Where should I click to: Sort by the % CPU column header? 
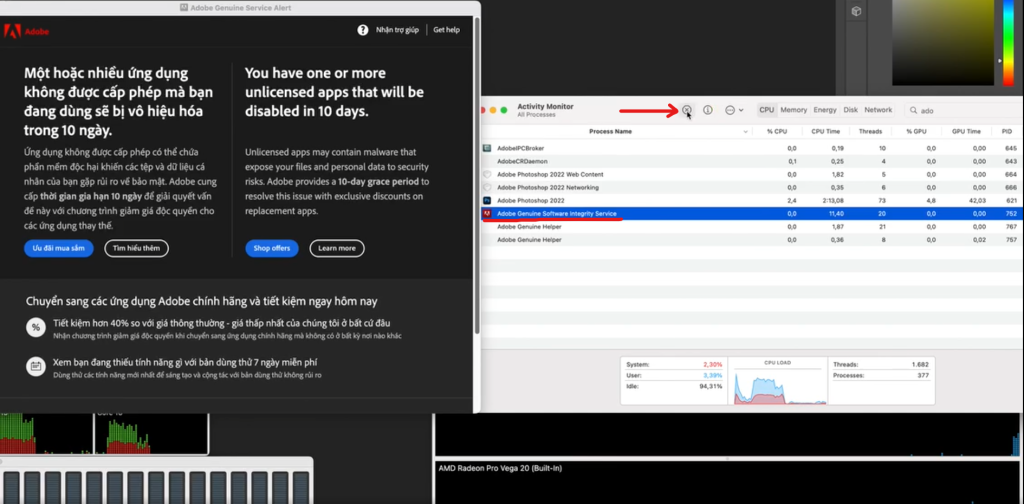[776, 131]
